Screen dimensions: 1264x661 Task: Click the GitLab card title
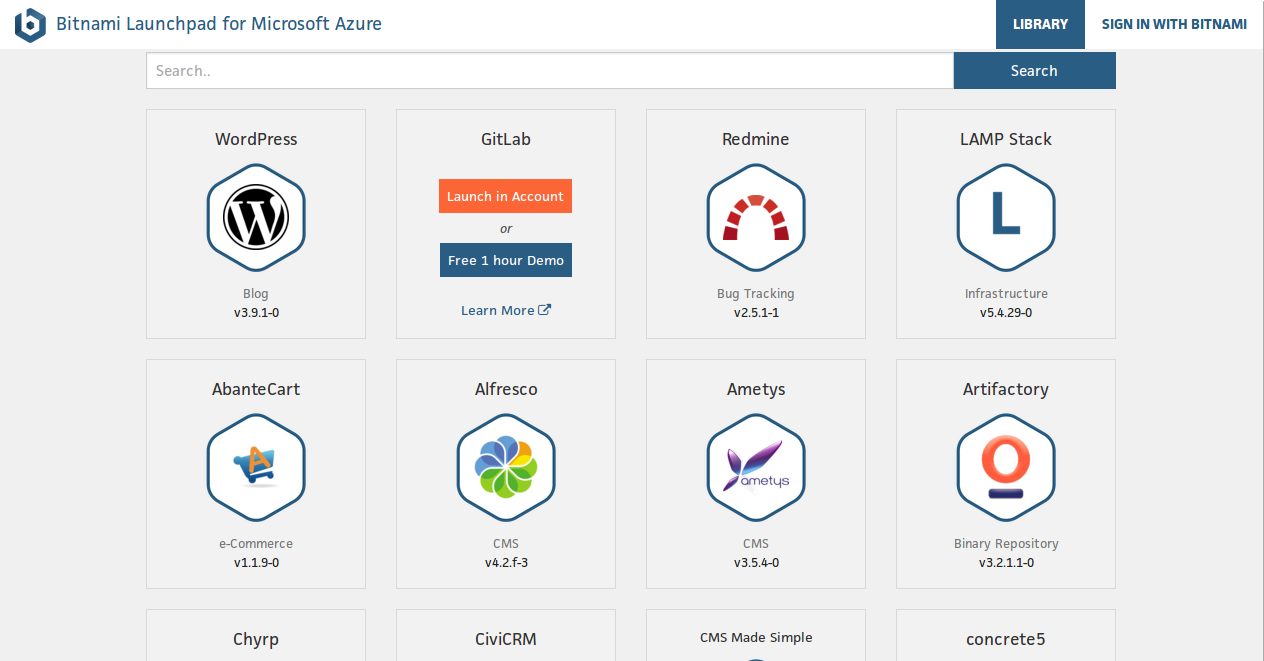[506, 139]
